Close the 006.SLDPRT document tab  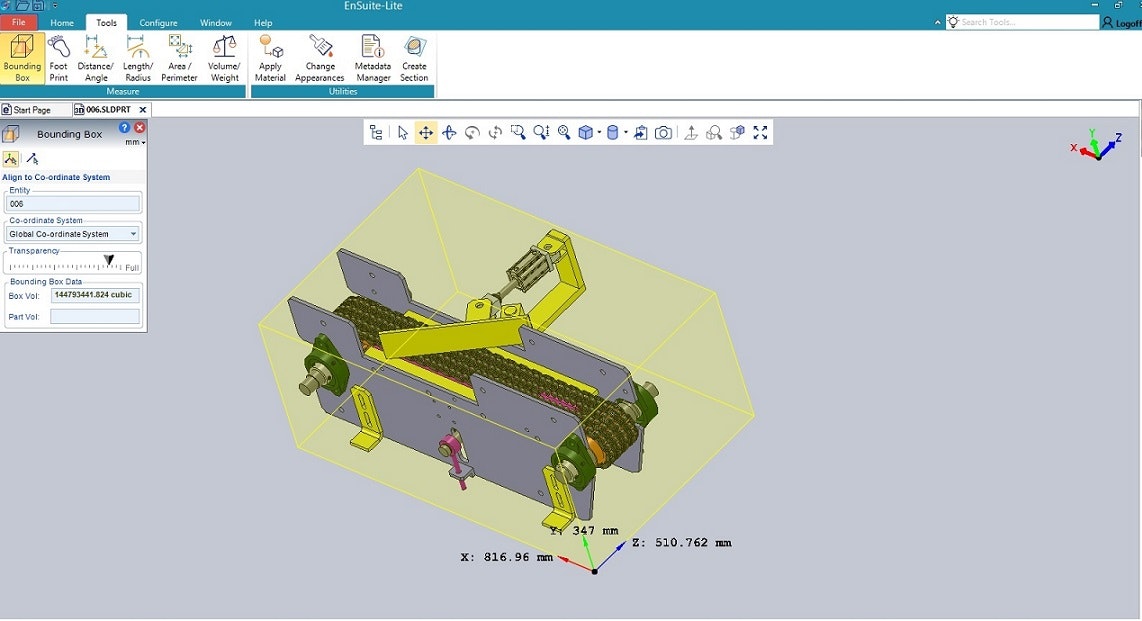[143, 110]
